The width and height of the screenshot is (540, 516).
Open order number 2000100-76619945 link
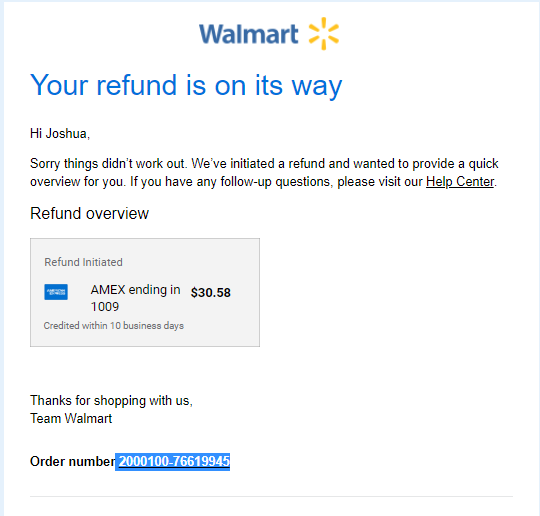point(174,461)
